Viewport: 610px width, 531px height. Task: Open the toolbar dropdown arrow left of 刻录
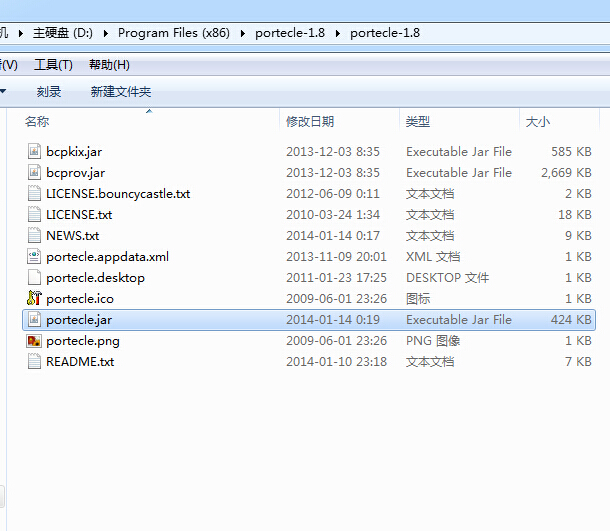(3, 92)
